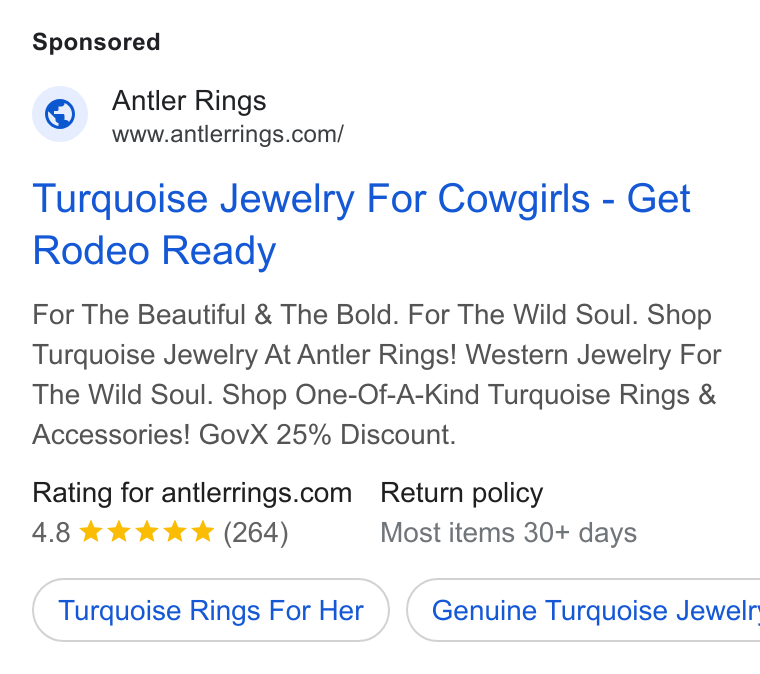Click the middle gold rating star
Viewport: 760px width, 674px height.
(x=147, y=531)
